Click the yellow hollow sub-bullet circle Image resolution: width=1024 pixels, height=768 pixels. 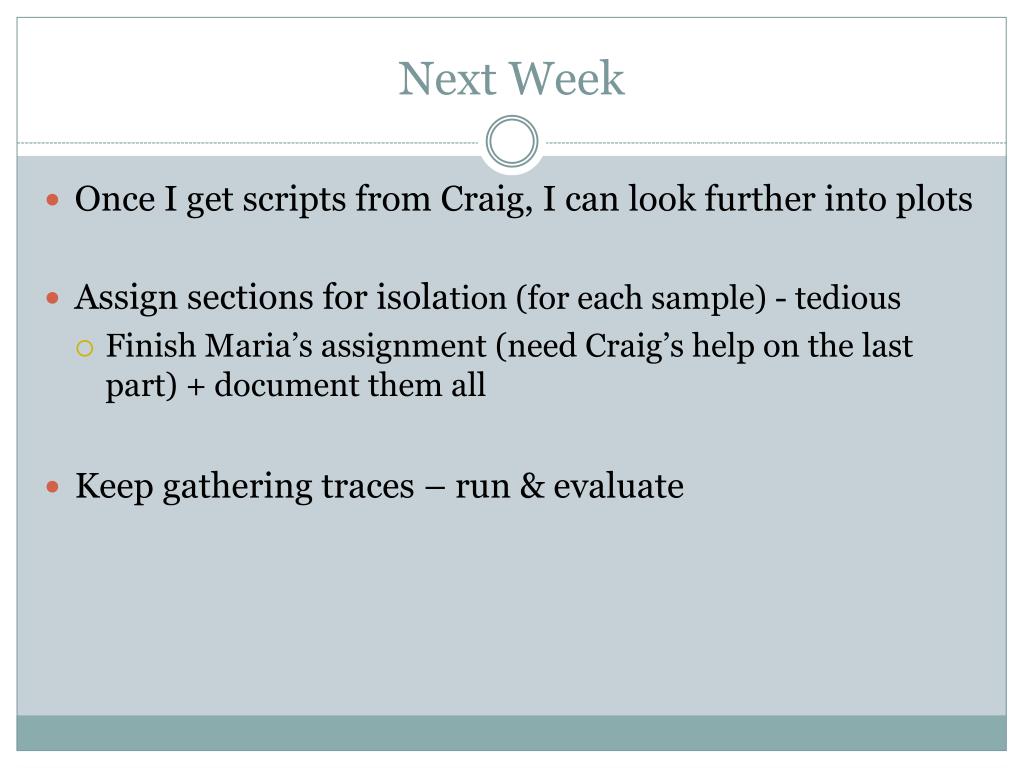(x=84, y=348)
